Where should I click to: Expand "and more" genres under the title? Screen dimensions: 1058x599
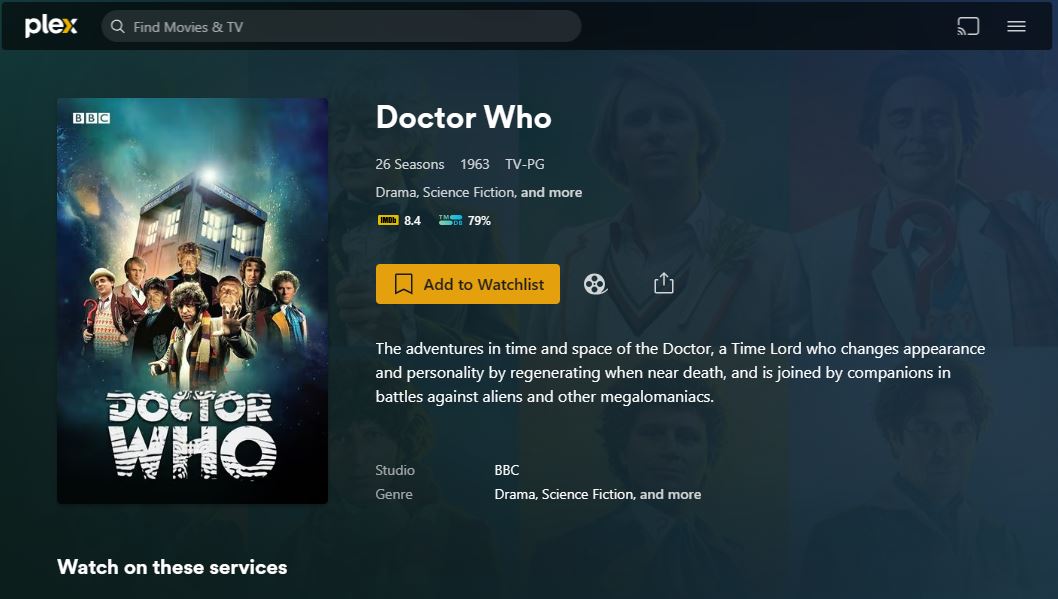click(551, 192)
